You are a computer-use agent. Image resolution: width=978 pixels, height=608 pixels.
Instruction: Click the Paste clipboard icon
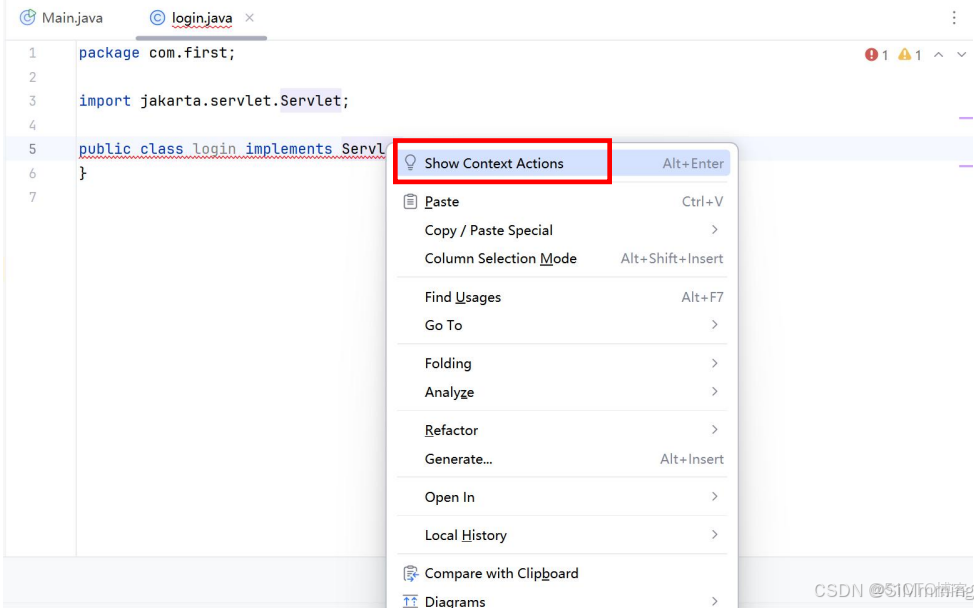[410, 201]
